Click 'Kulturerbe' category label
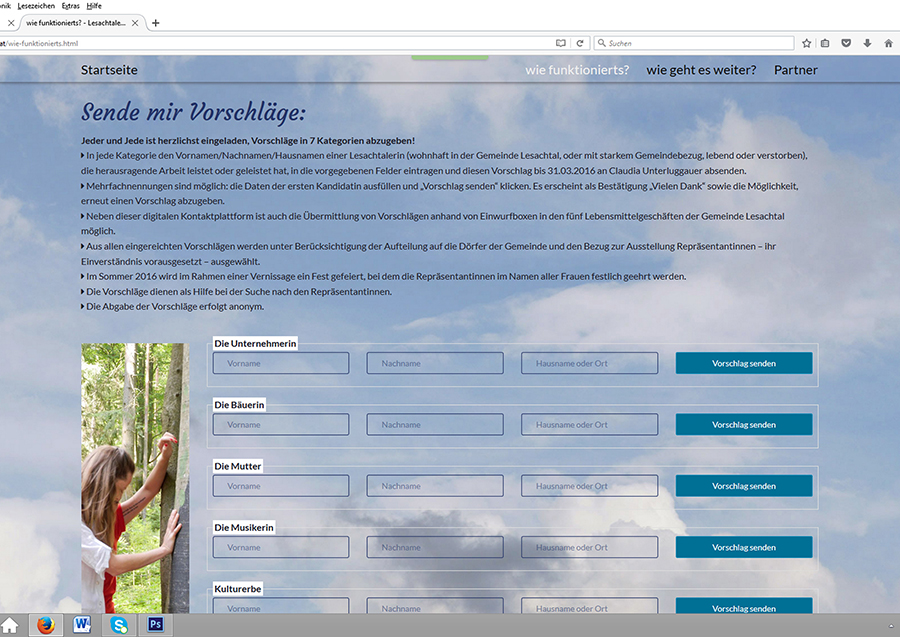This screenshot has height=637, width=900. (x=238, y=589)
